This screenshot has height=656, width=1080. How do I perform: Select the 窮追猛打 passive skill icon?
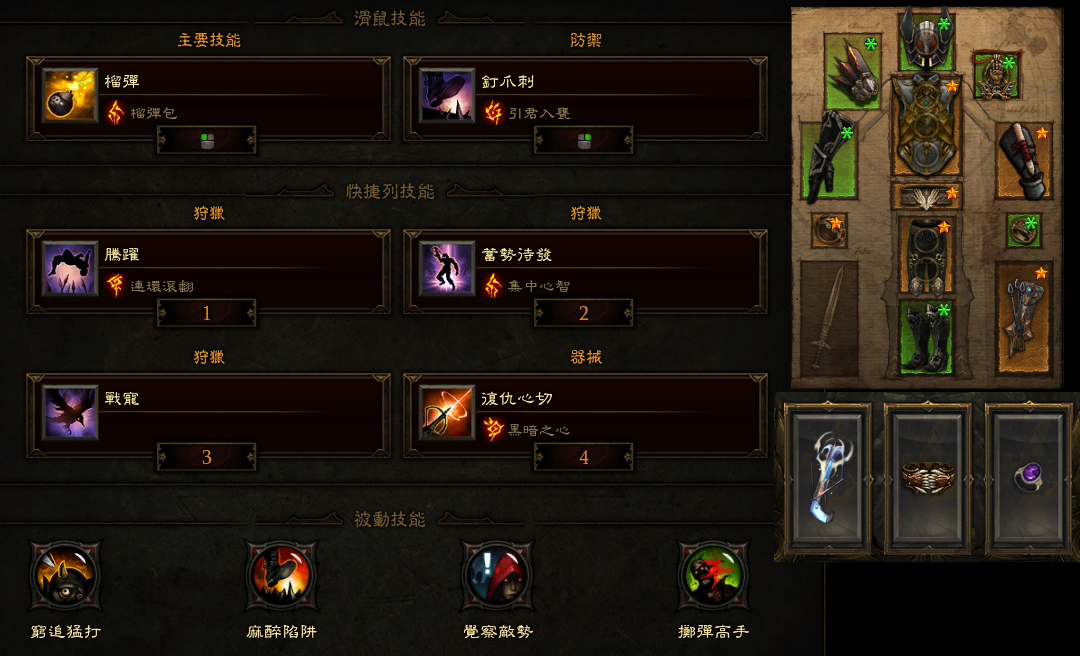tap(66, 576)
